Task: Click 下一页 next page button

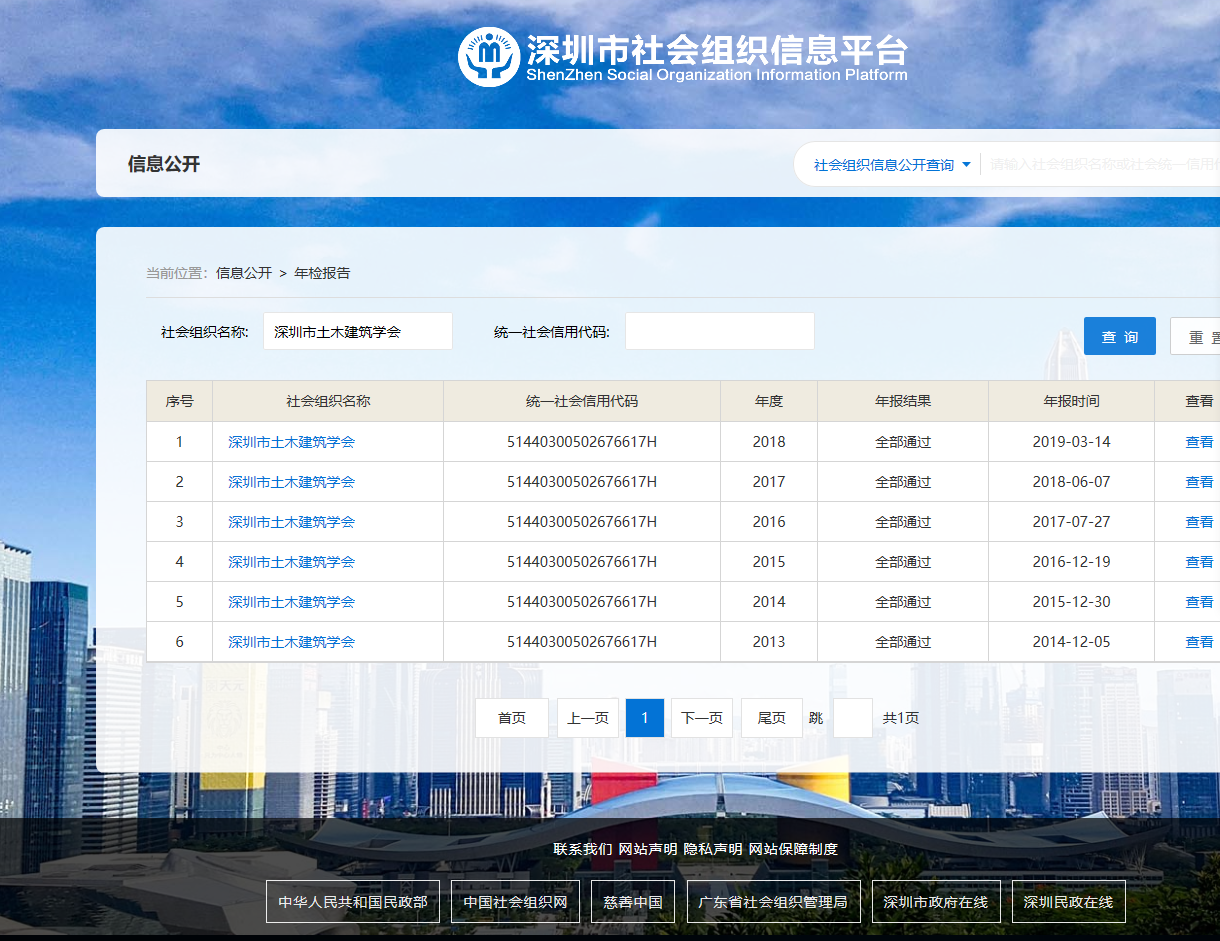Action: click(702, 718)
